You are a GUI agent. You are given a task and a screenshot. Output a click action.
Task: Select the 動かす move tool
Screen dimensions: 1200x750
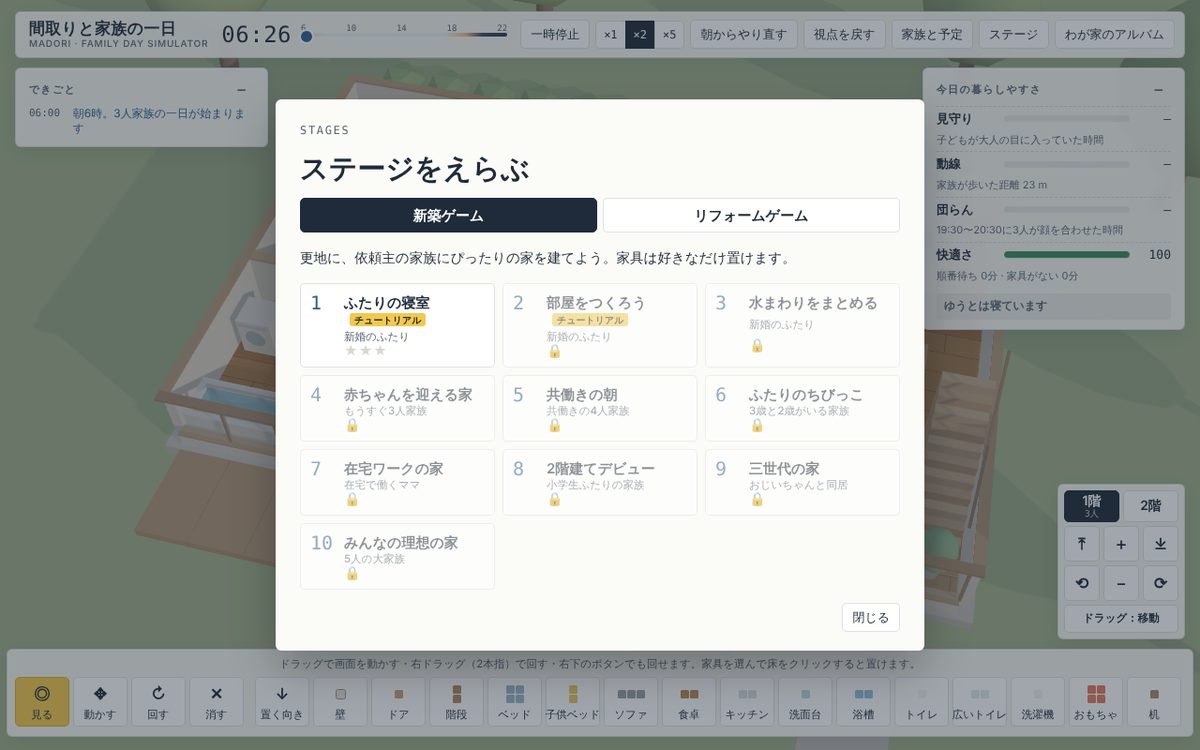[x=100, y=702]
